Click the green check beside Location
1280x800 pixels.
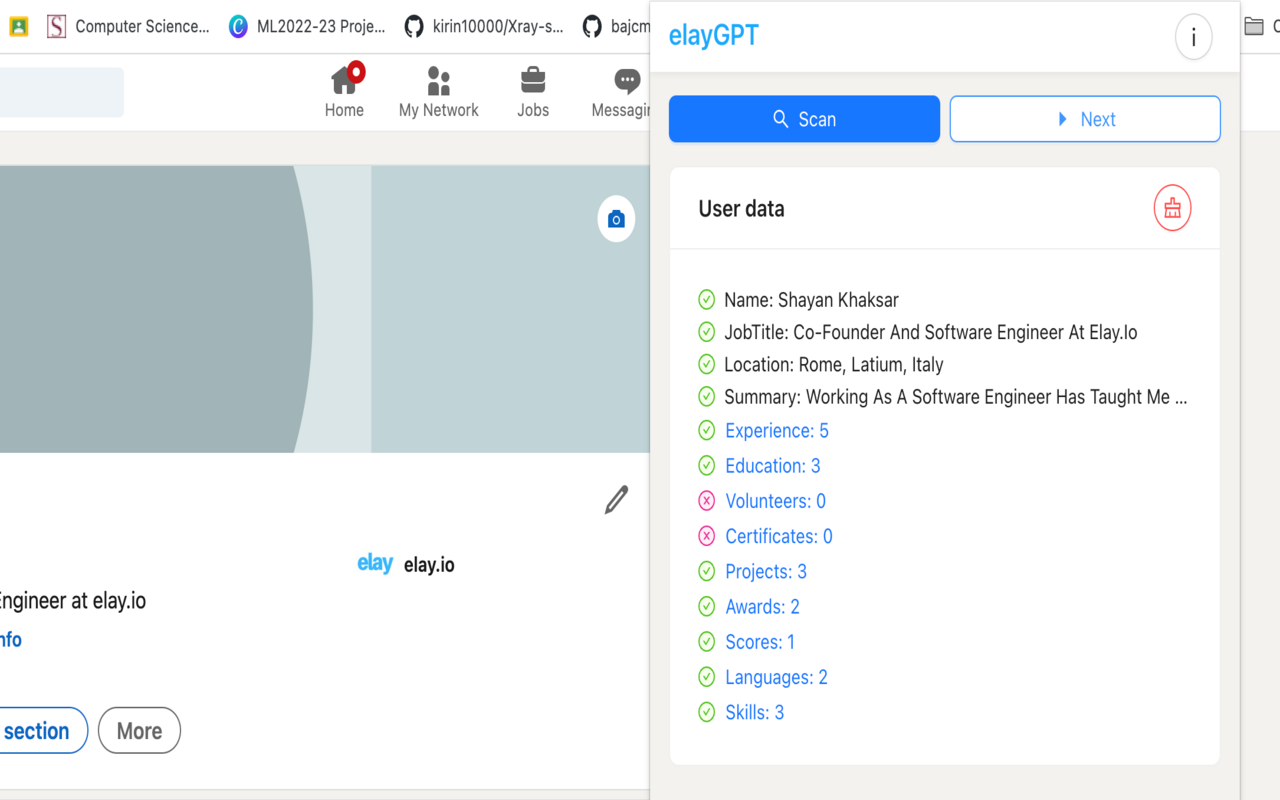(x=706, y=364)
